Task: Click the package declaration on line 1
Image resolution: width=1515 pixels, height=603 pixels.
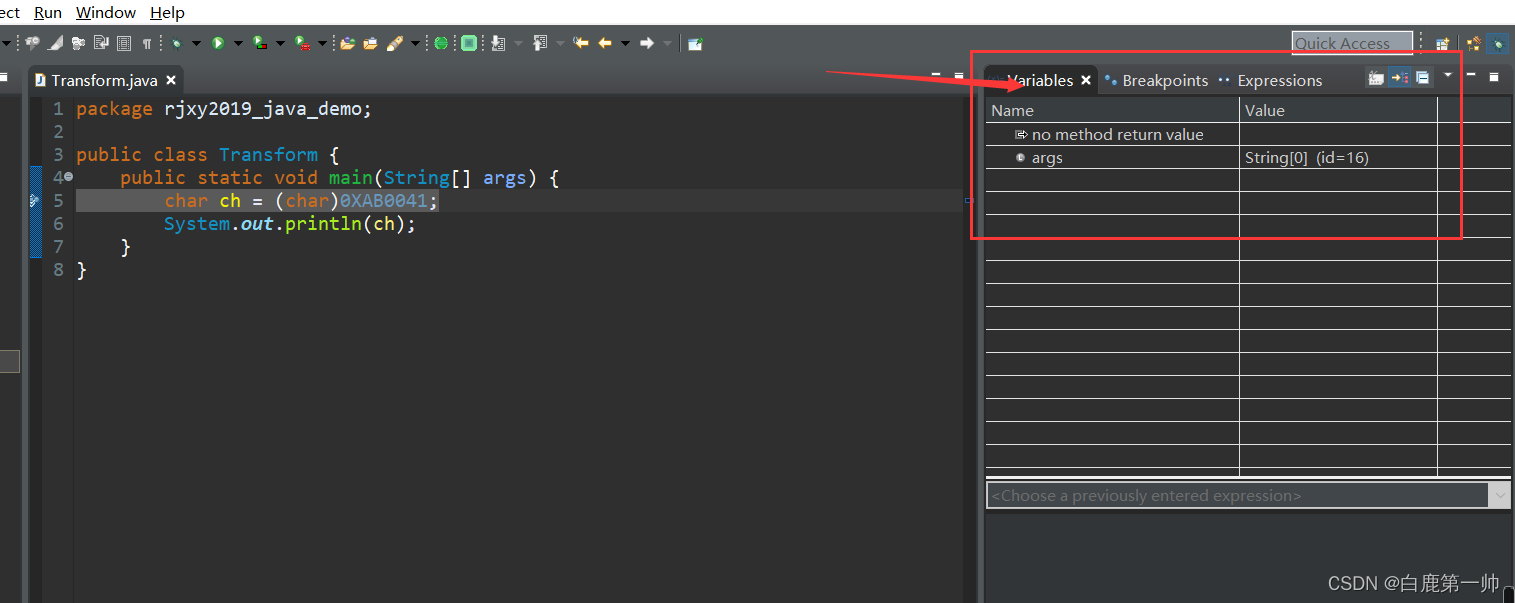Action: 224,108
